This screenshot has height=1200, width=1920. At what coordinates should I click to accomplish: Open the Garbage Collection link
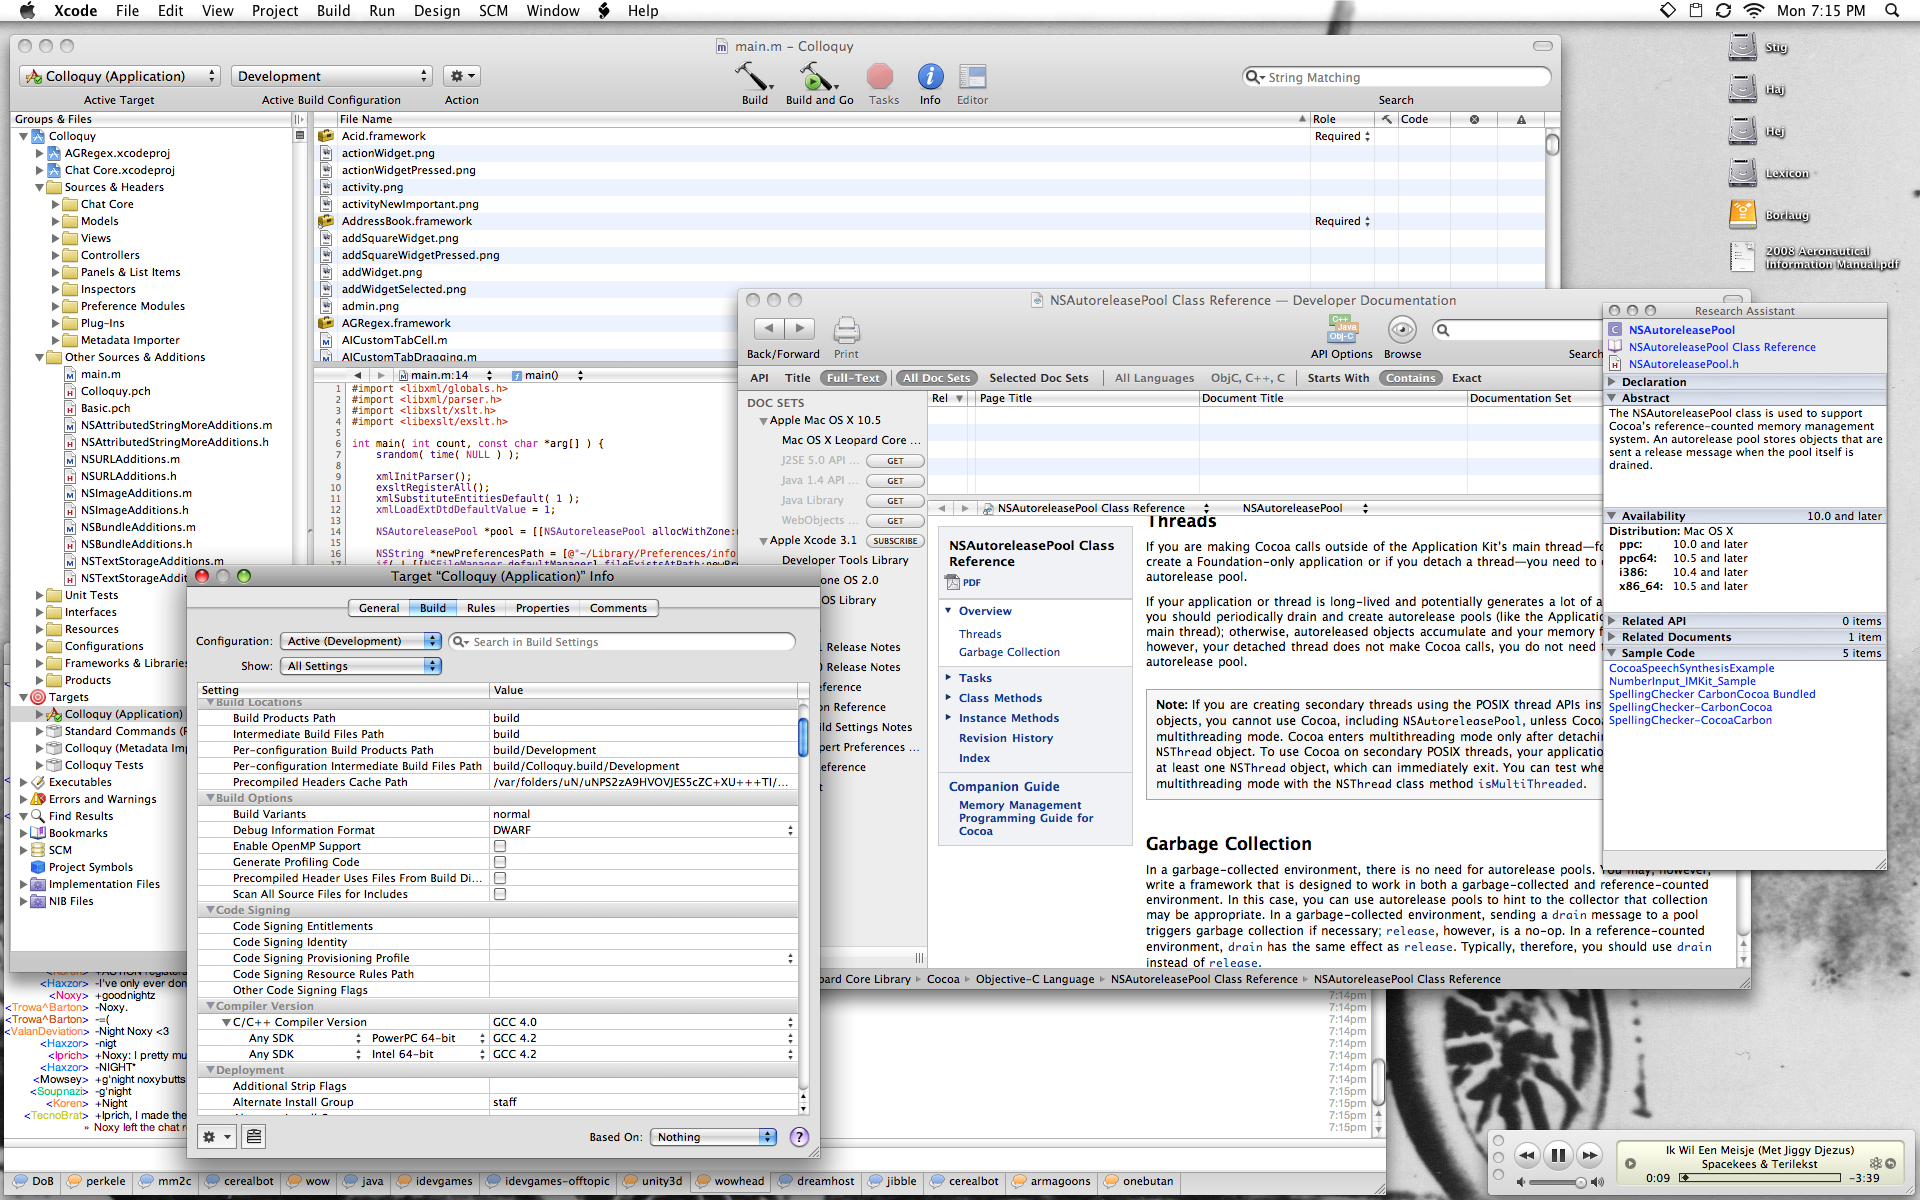(x=1009, y=652)
